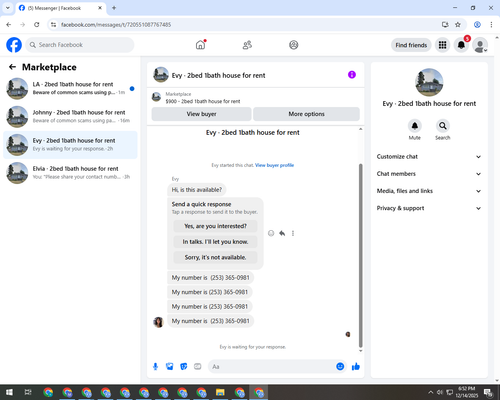This screenshot has height=400, width=500.
Task: Bookmark this page with the star icon
Action: coord(458,24)
